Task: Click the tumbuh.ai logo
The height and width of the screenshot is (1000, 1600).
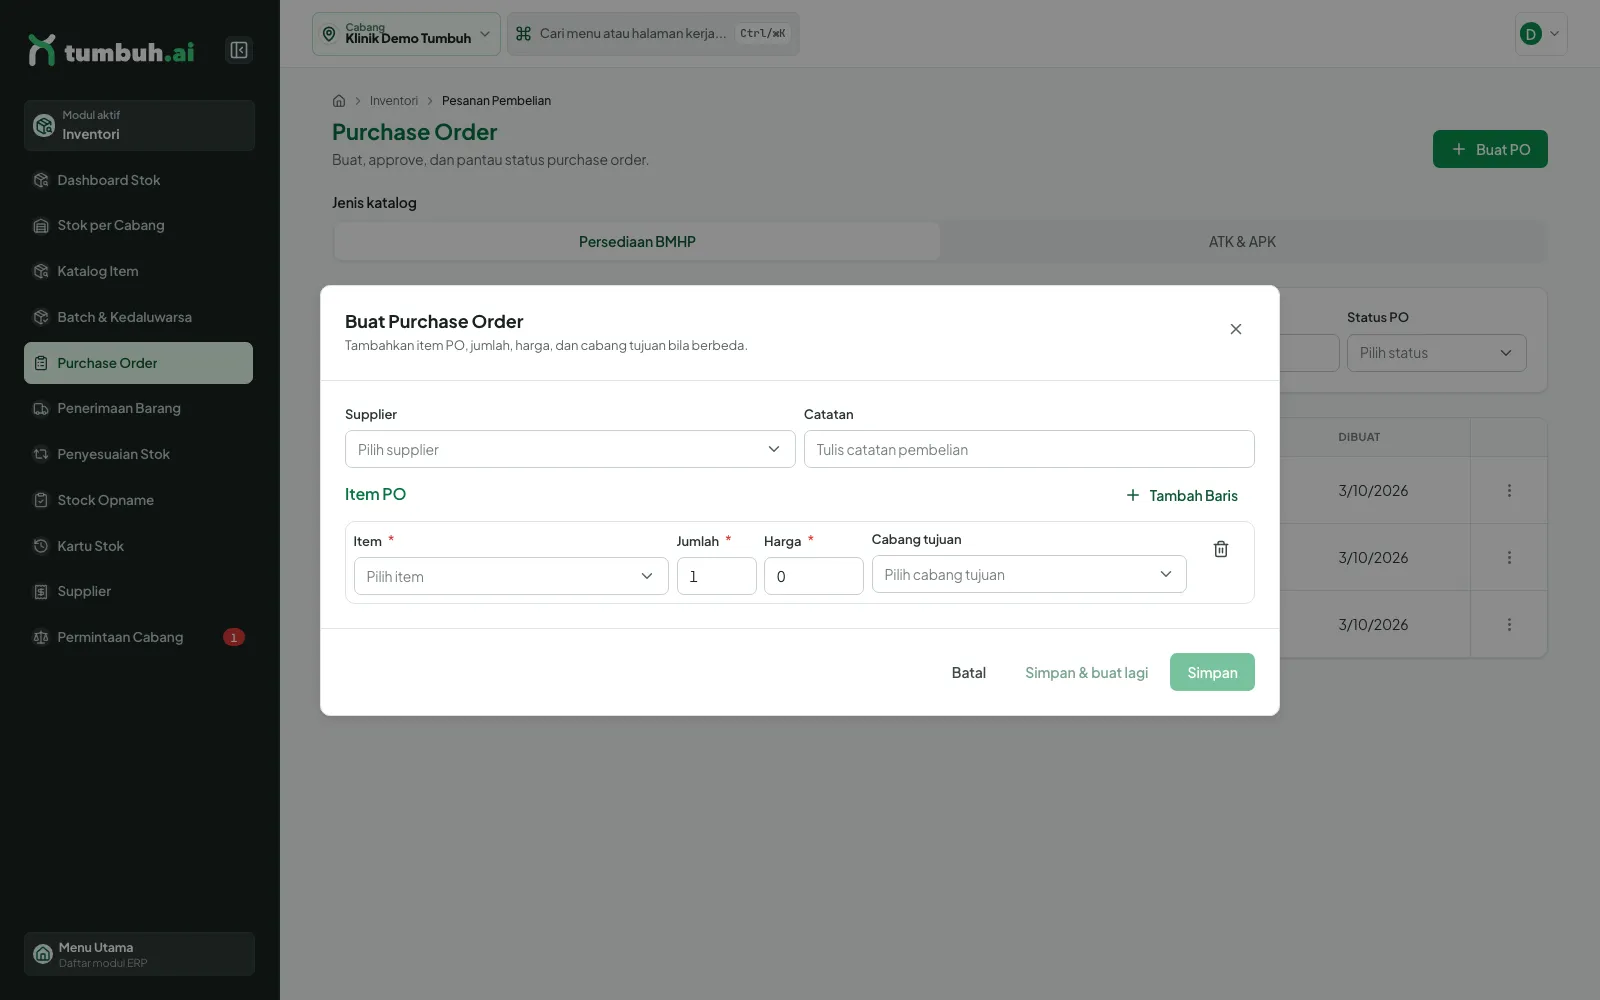Action: pyautogui.click(x=111, y=50)
